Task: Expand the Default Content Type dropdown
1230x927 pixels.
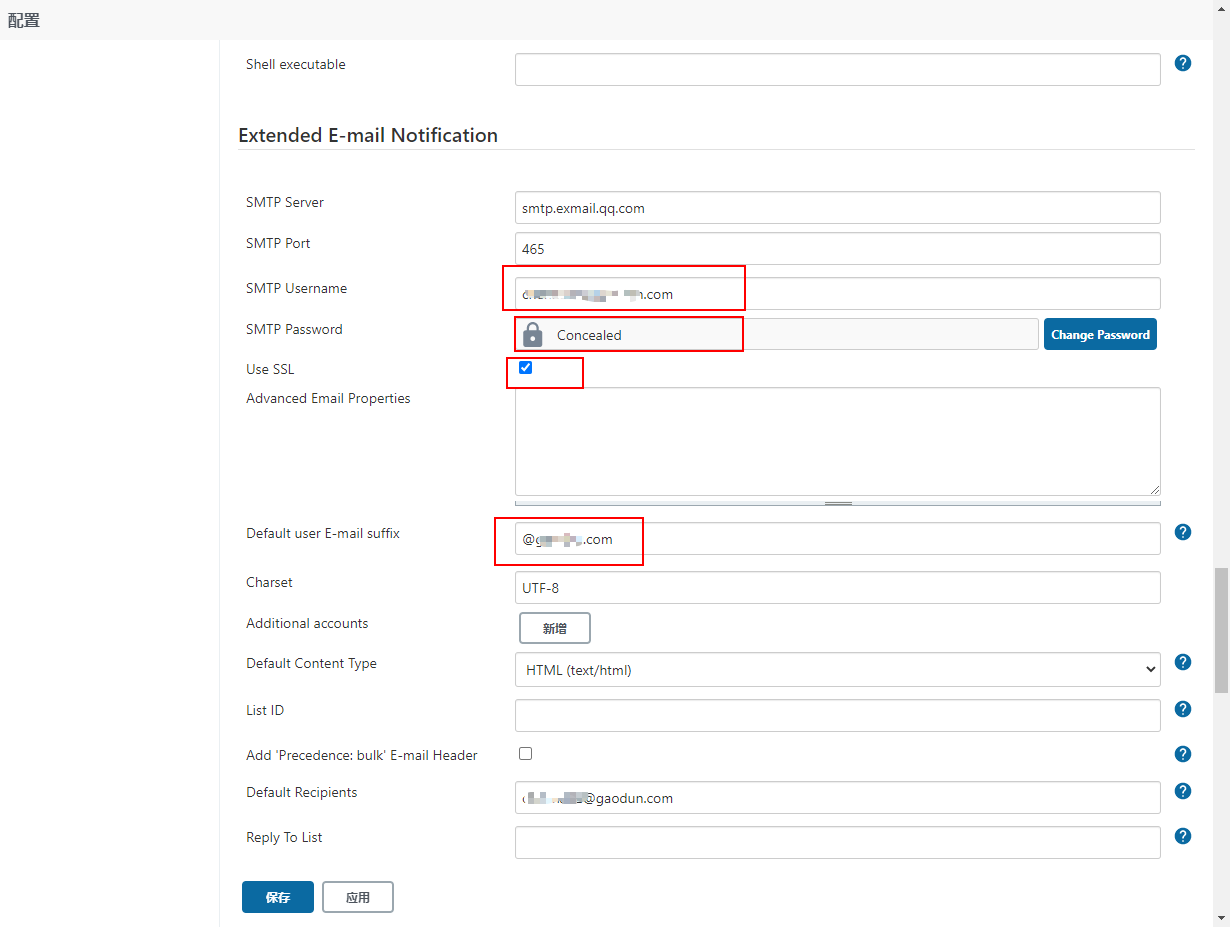Action: coord(838,670)
